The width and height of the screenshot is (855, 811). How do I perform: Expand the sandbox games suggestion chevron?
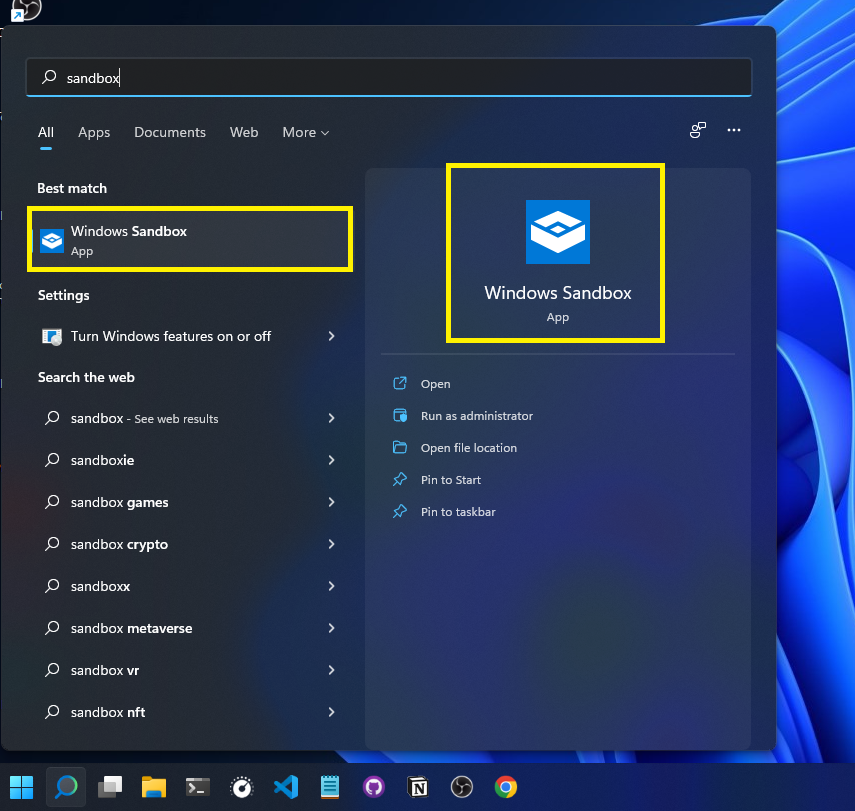click(331, 502)
